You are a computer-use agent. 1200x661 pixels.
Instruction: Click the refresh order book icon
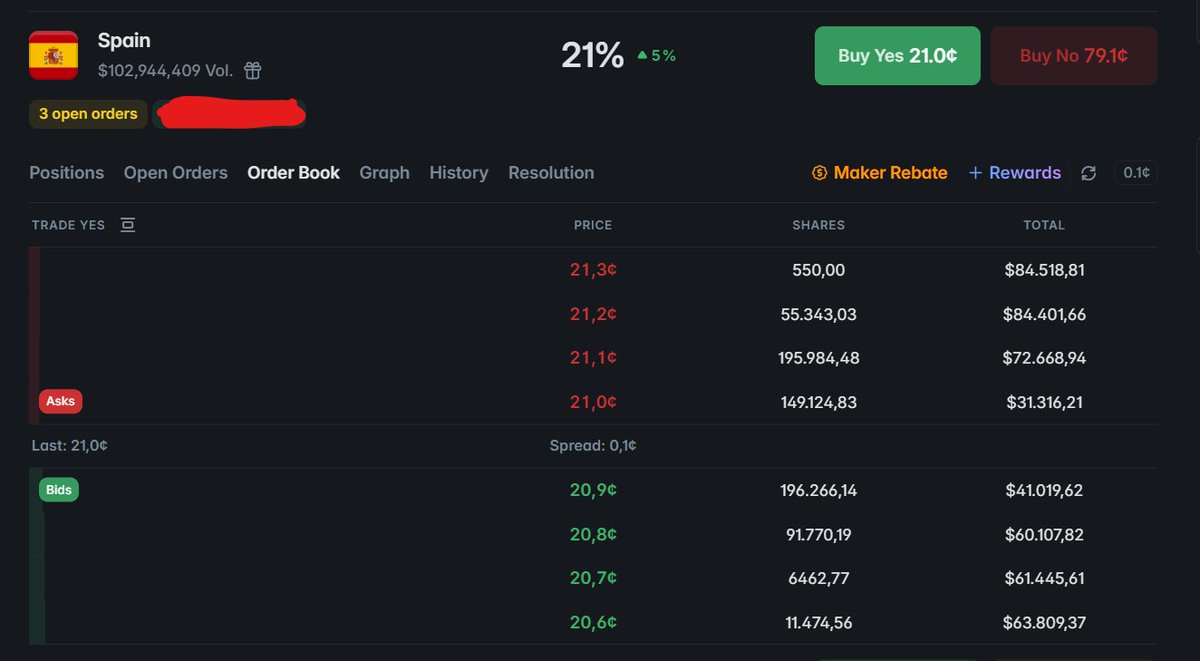pyautogui.click(x=1089, y=173)
